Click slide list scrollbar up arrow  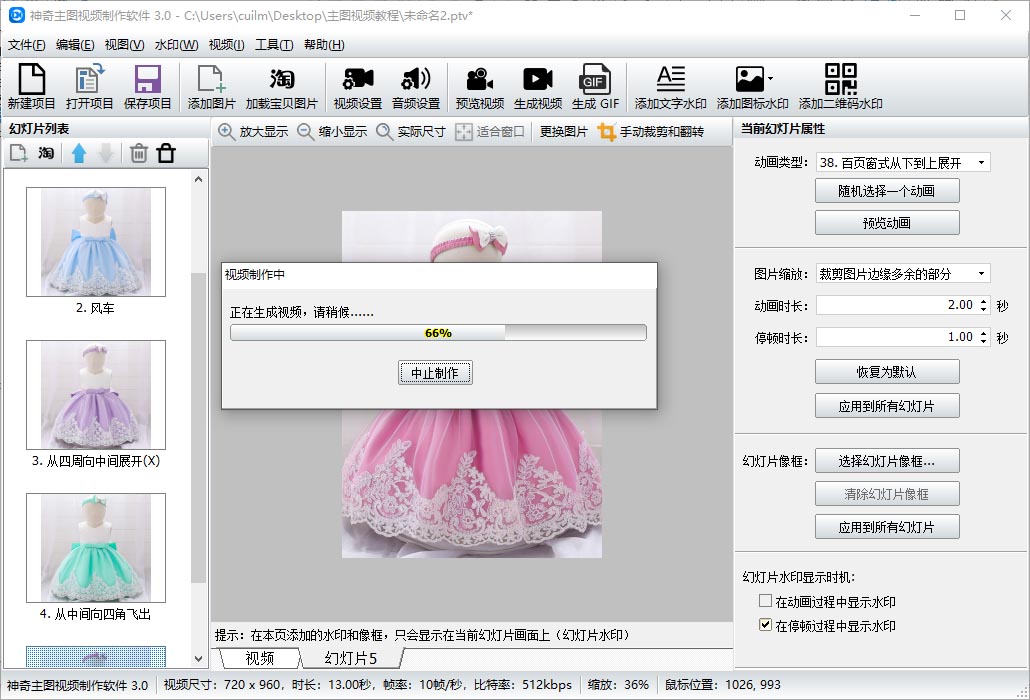198,179
